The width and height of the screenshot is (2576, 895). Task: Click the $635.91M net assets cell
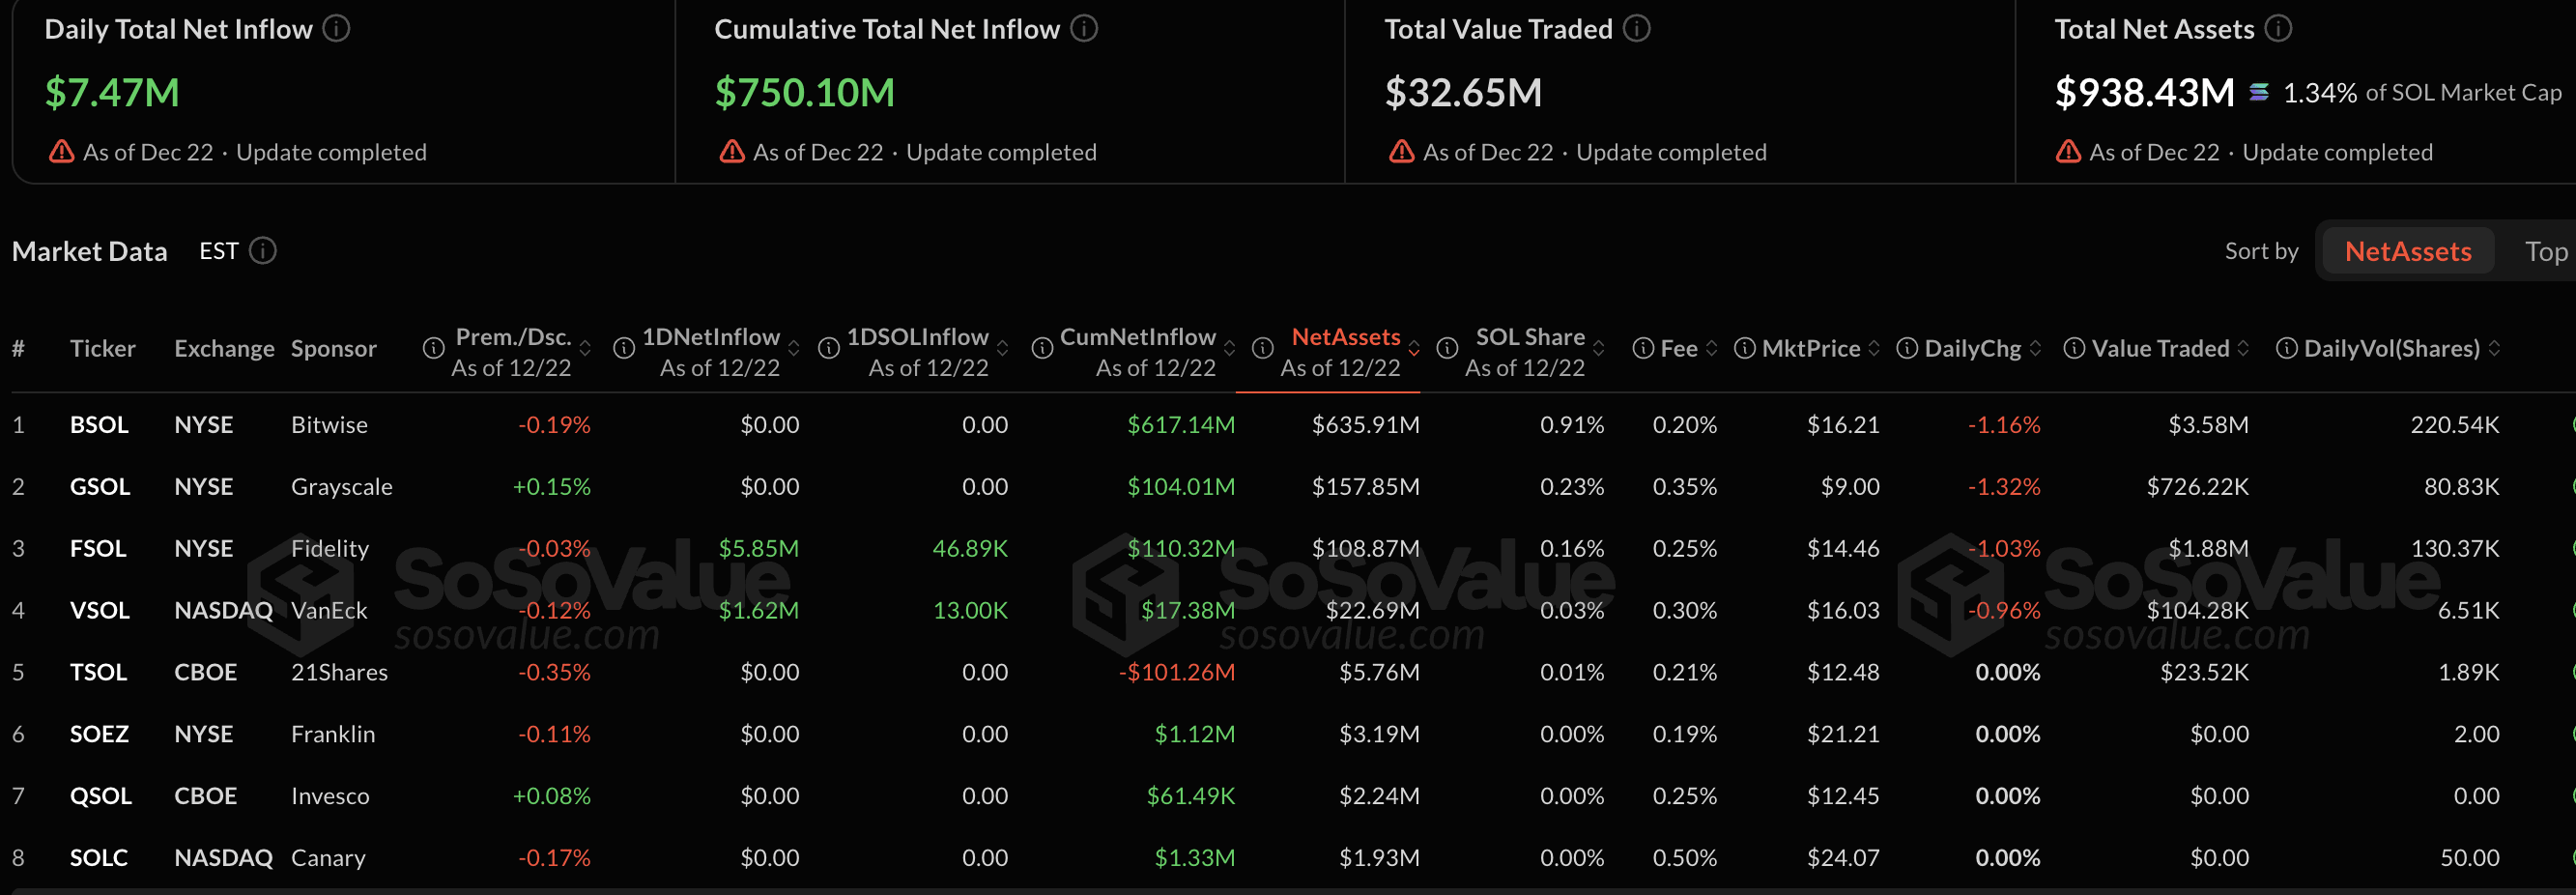[1365, 425]
